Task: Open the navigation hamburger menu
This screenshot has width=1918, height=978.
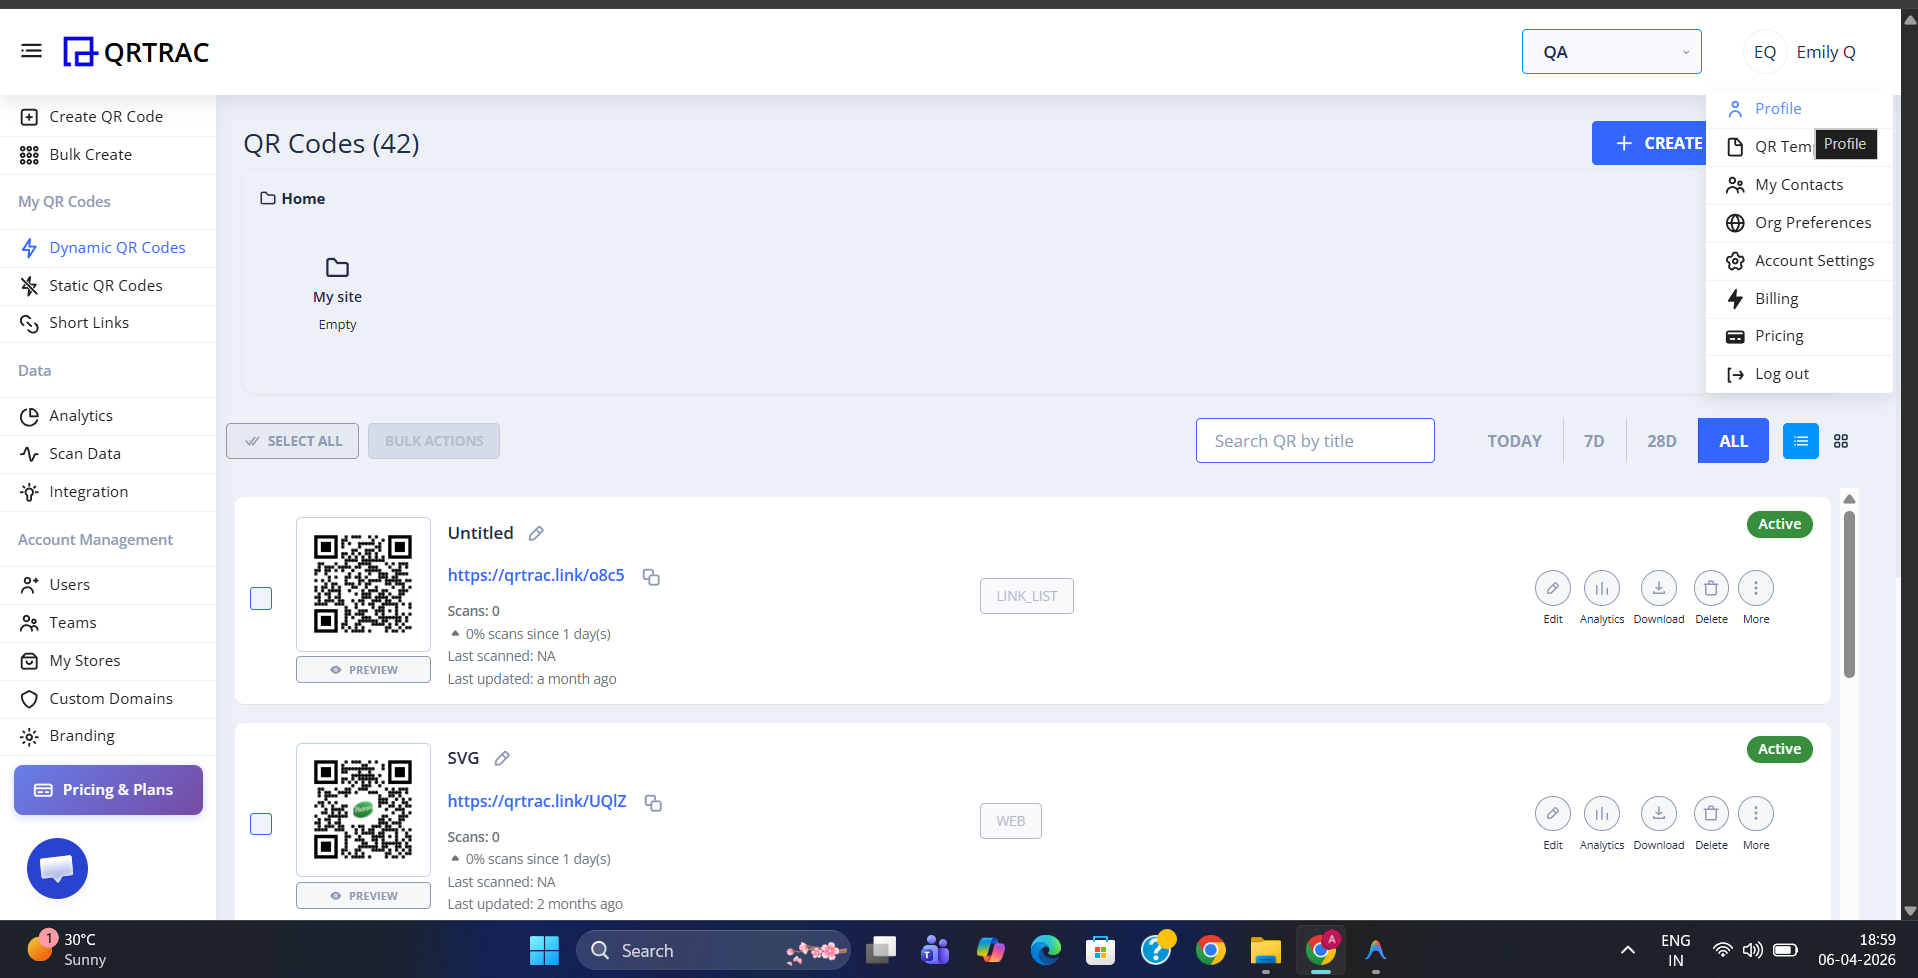Action: pos(31,50)
